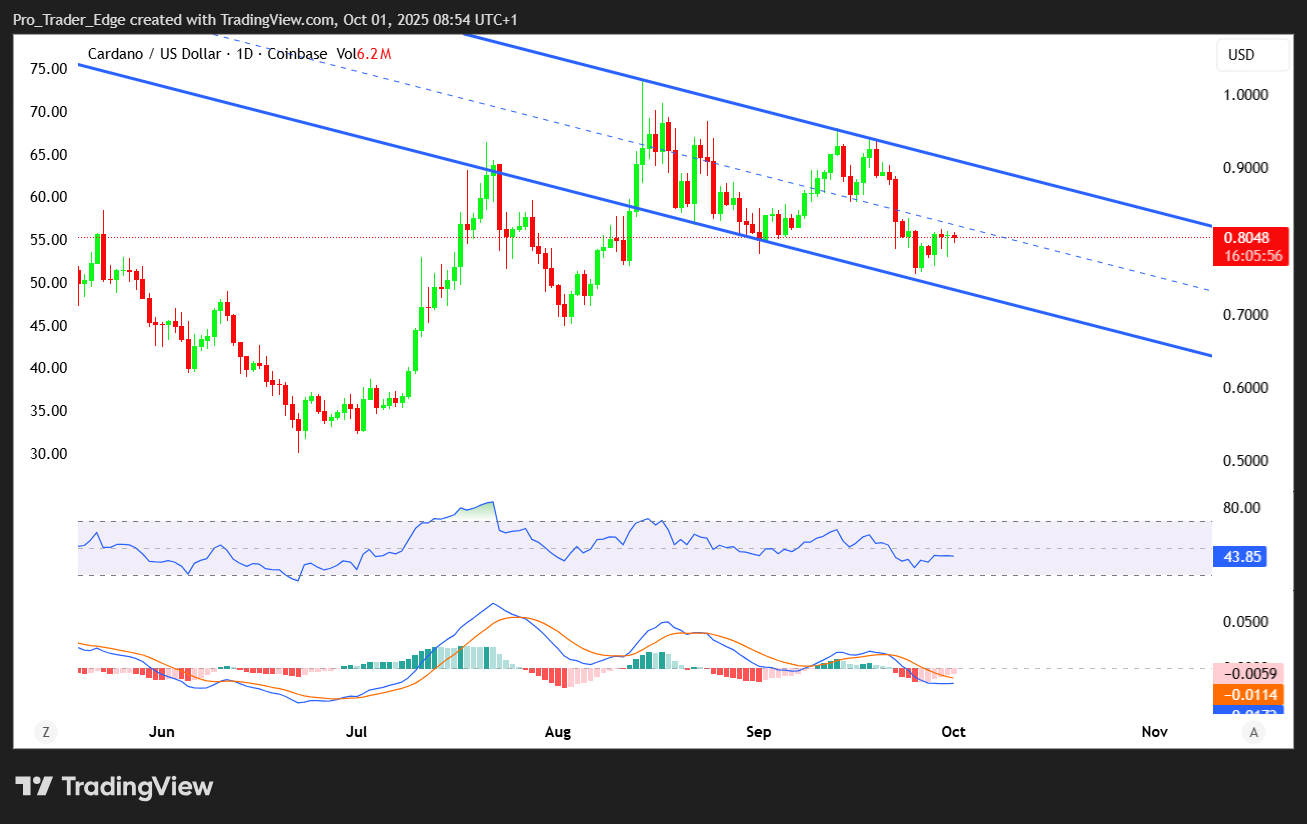Click the Cardano / US Dollar symbol title
The height and width of the screenshot is (824, 1307).
[x=154, y=54]
